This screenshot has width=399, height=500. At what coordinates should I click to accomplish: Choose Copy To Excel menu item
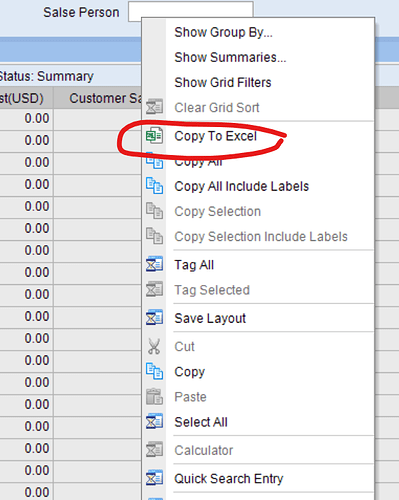tap(215, 136)
